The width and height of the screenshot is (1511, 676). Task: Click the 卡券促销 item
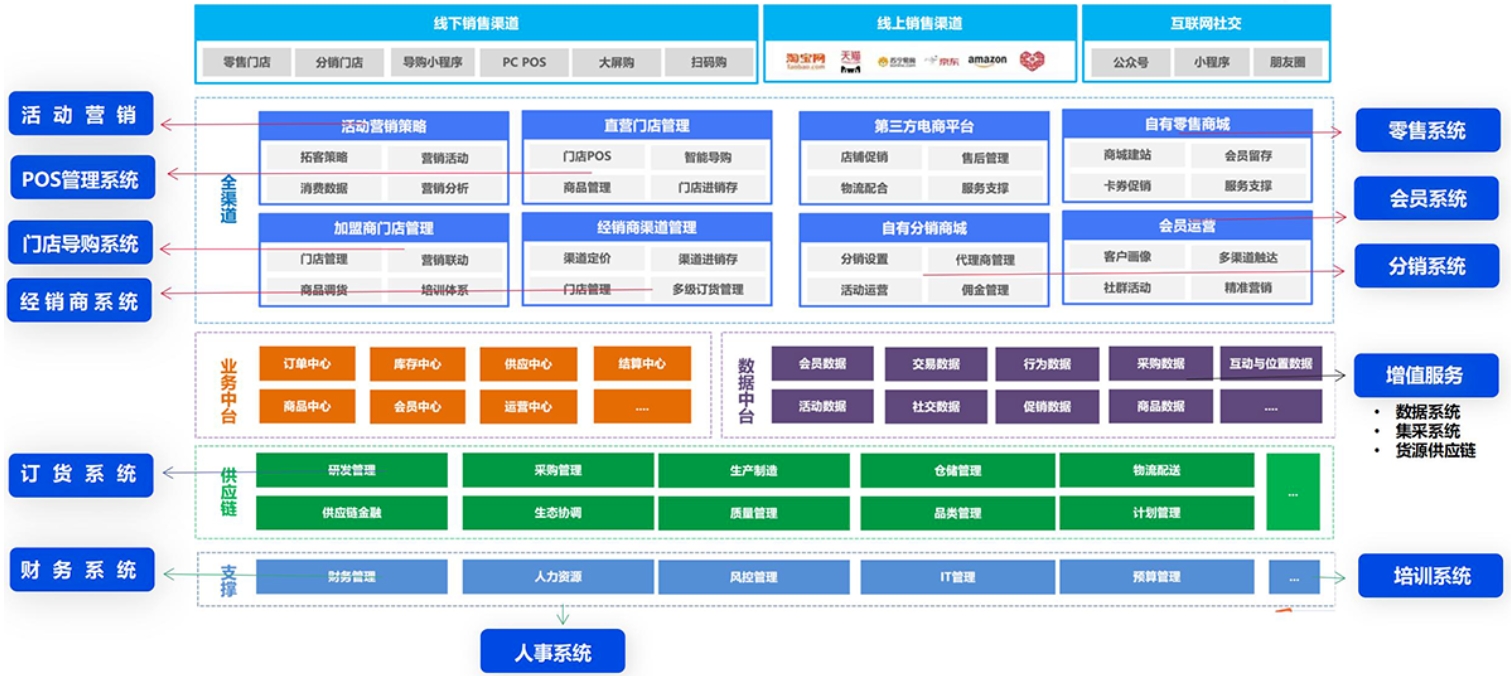click(x=1126, y=186)
